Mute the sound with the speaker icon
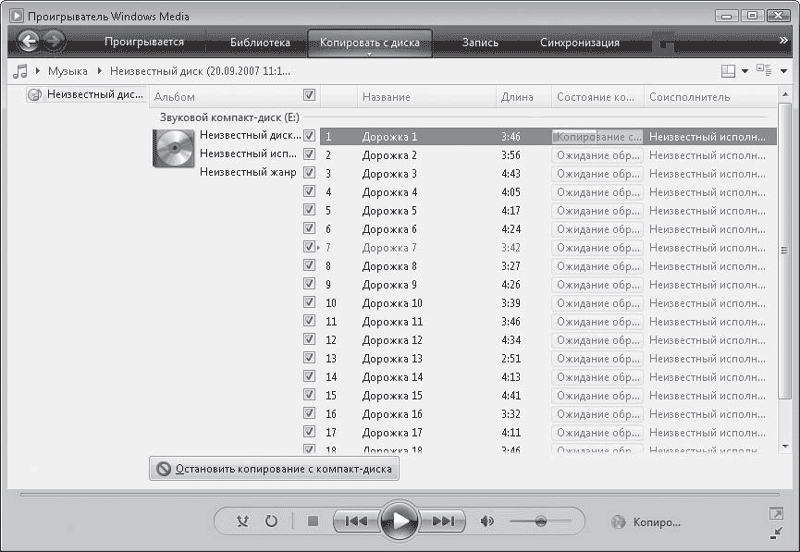 click(488, 521)
